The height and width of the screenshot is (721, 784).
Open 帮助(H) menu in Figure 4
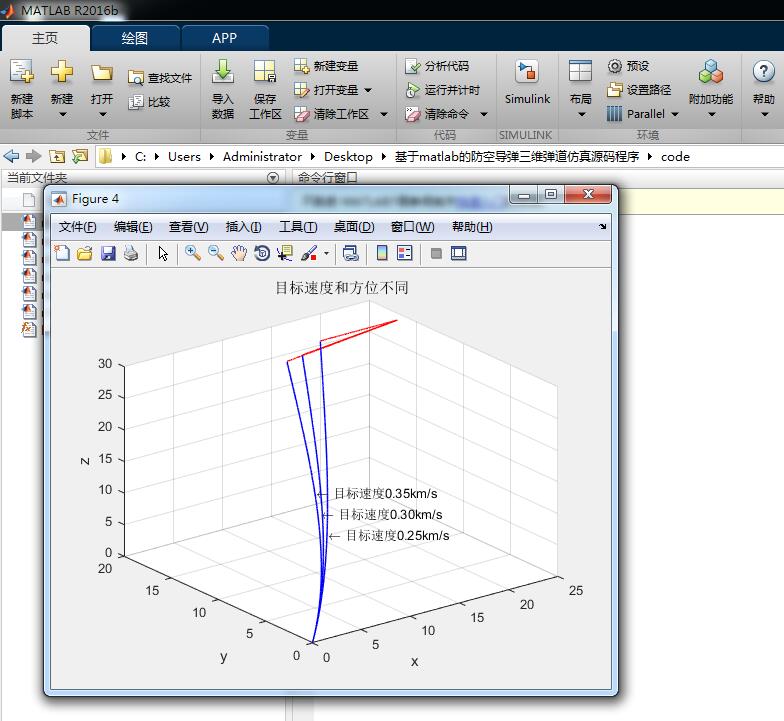click(x=472, y=227)
